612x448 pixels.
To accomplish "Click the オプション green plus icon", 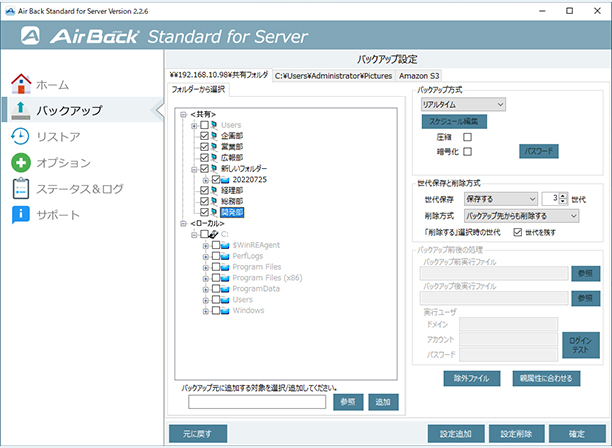I will coord(21,162).
